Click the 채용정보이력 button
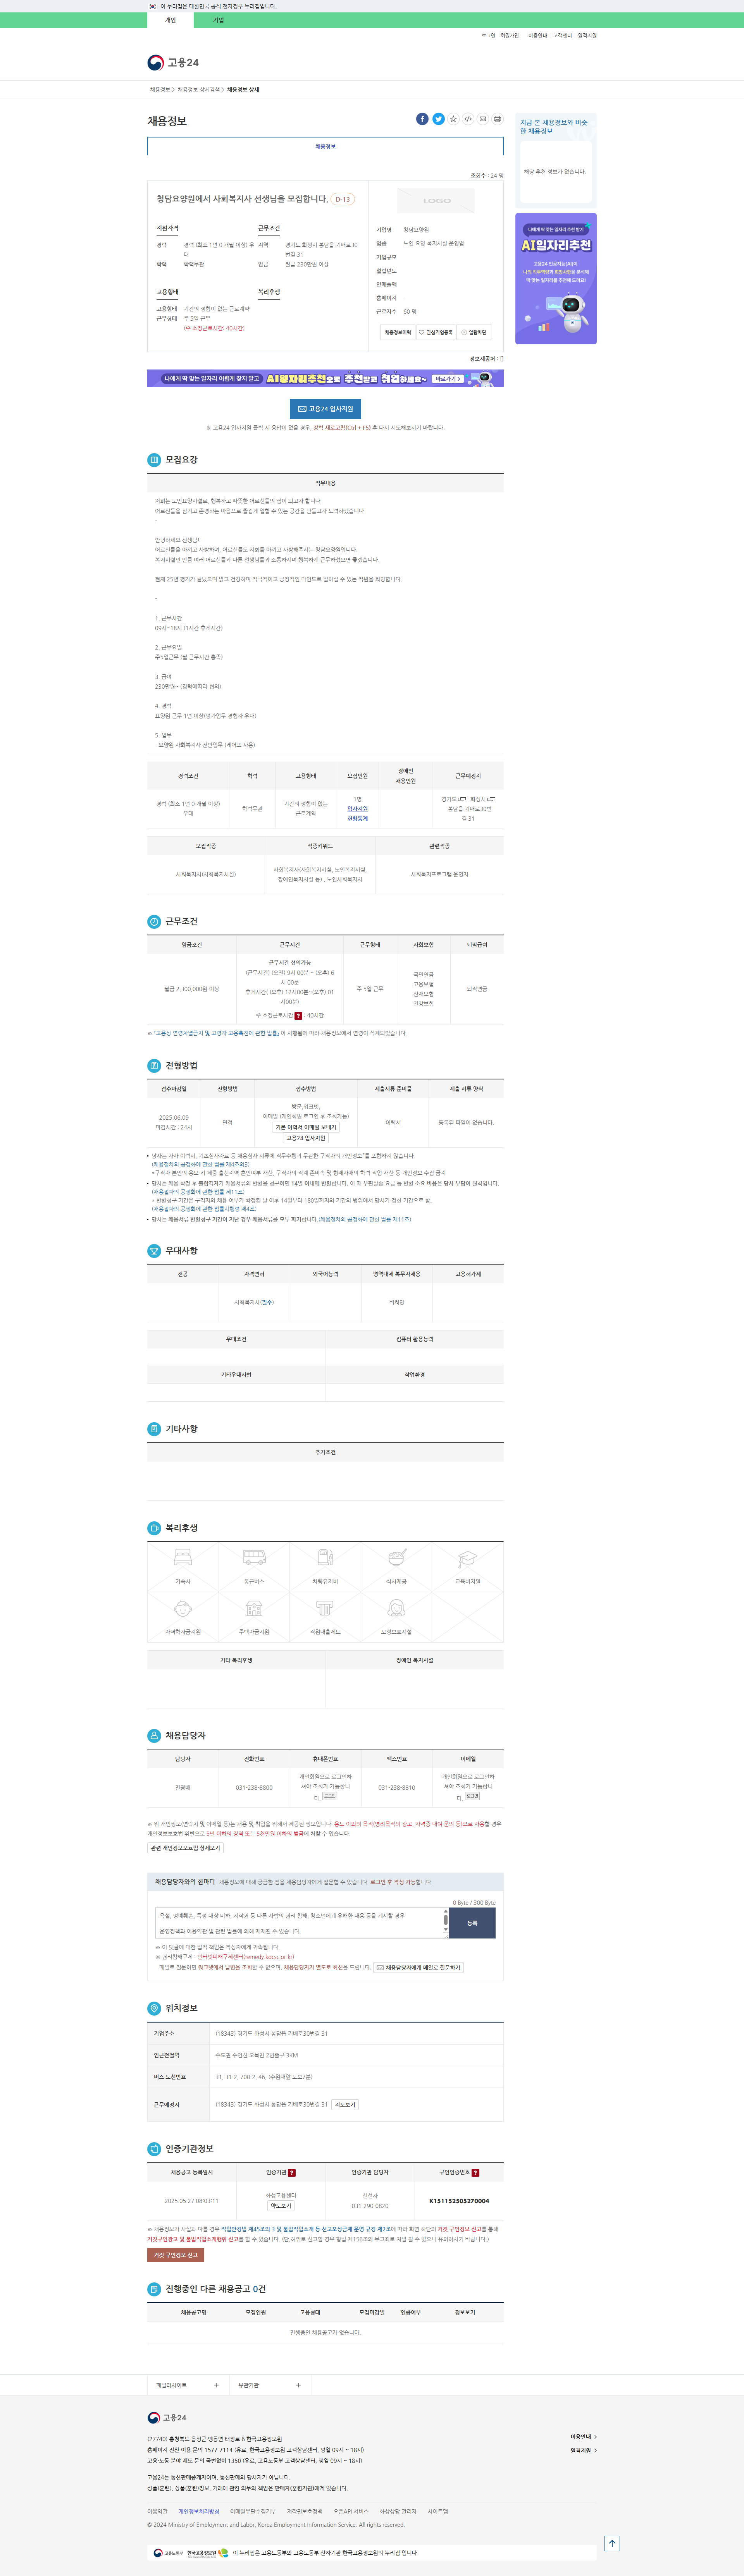Image resolution: width=744 pixels, height=2576 pixels. click(398, 332)
